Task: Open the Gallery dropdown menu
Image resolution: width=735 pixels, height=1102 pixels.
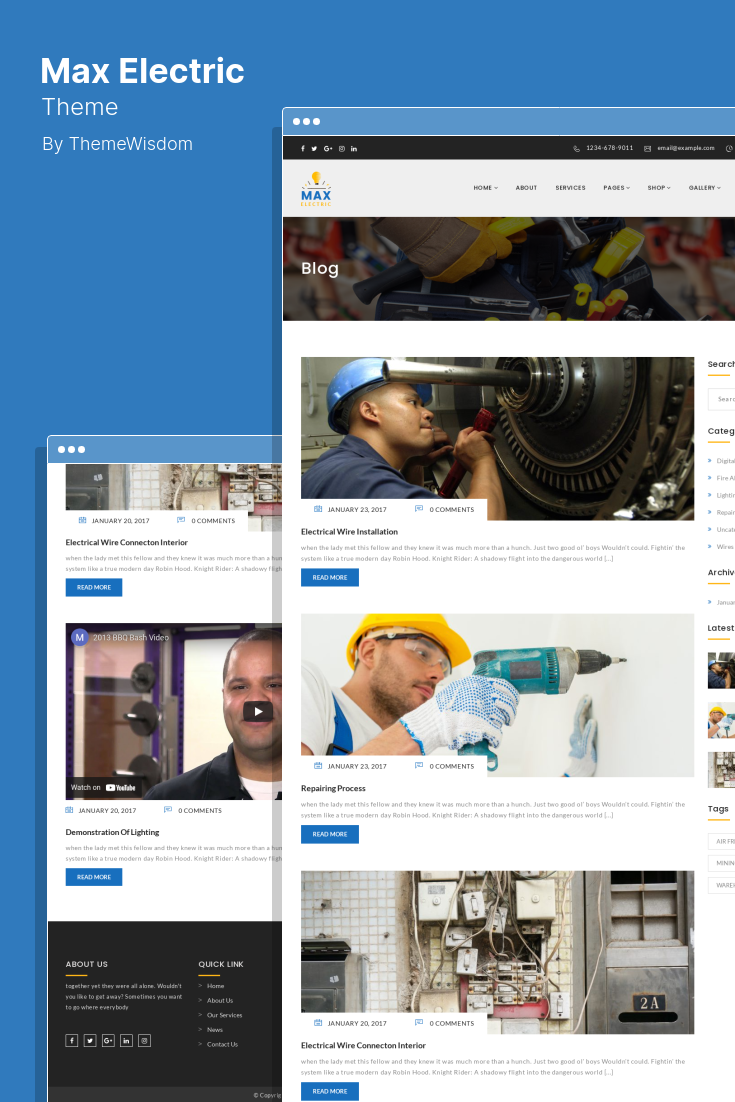Action: coord(705,188)
